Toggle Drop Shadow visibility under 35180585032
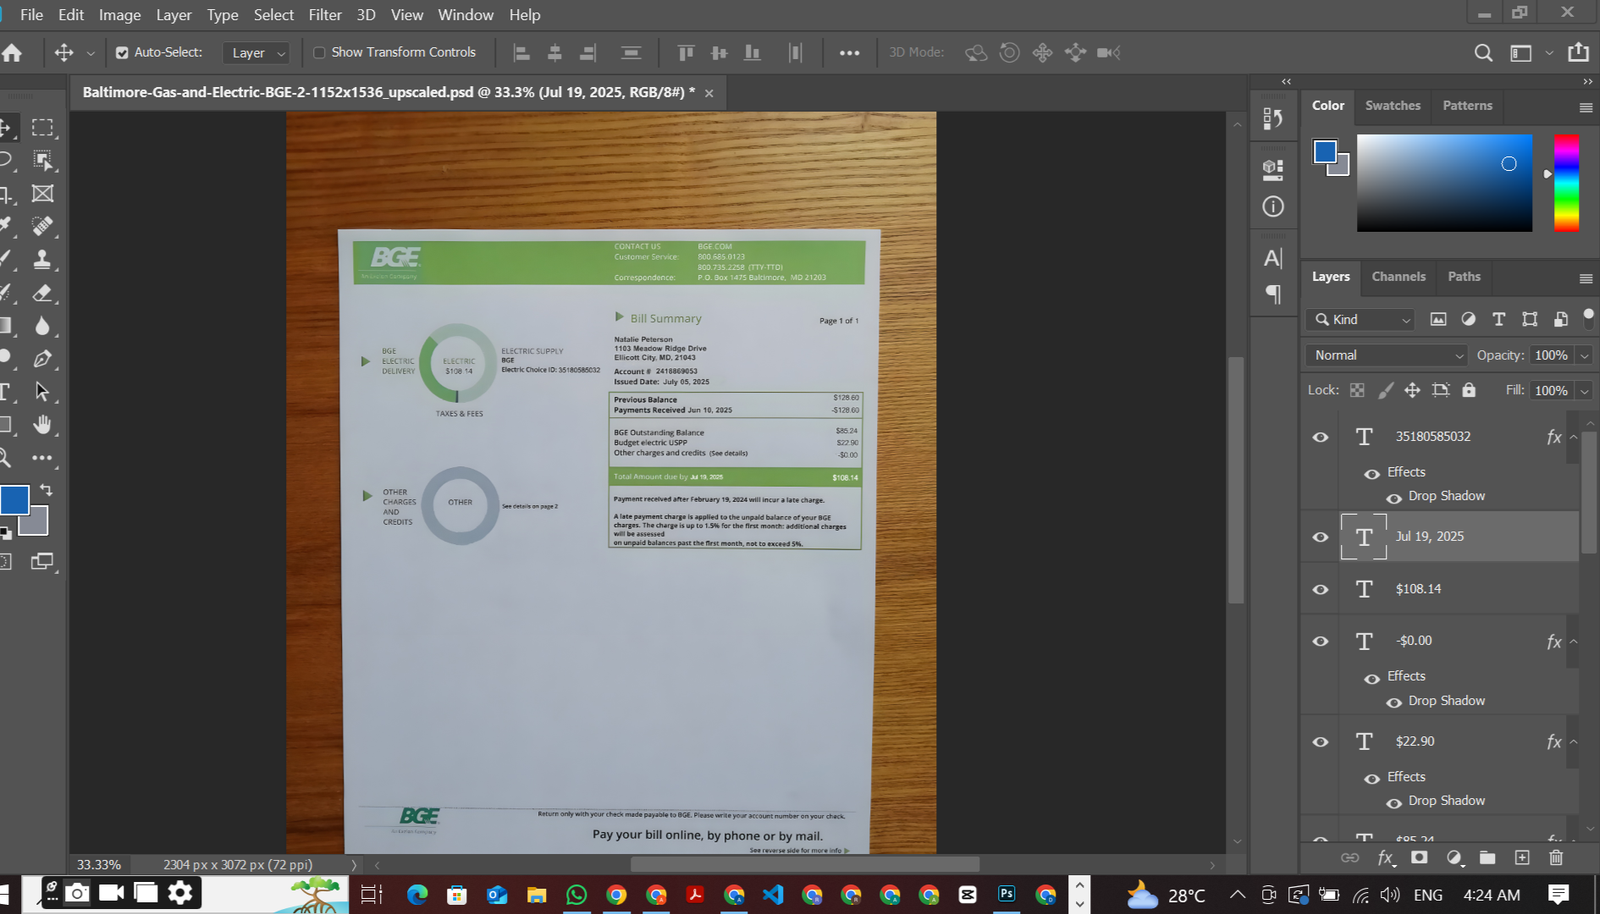 click(x=1394, y=497)
